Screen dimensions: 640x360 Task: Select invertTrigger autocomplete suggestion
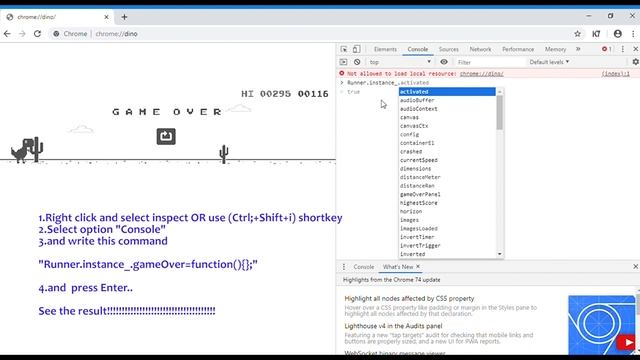(x=447, y=245)
